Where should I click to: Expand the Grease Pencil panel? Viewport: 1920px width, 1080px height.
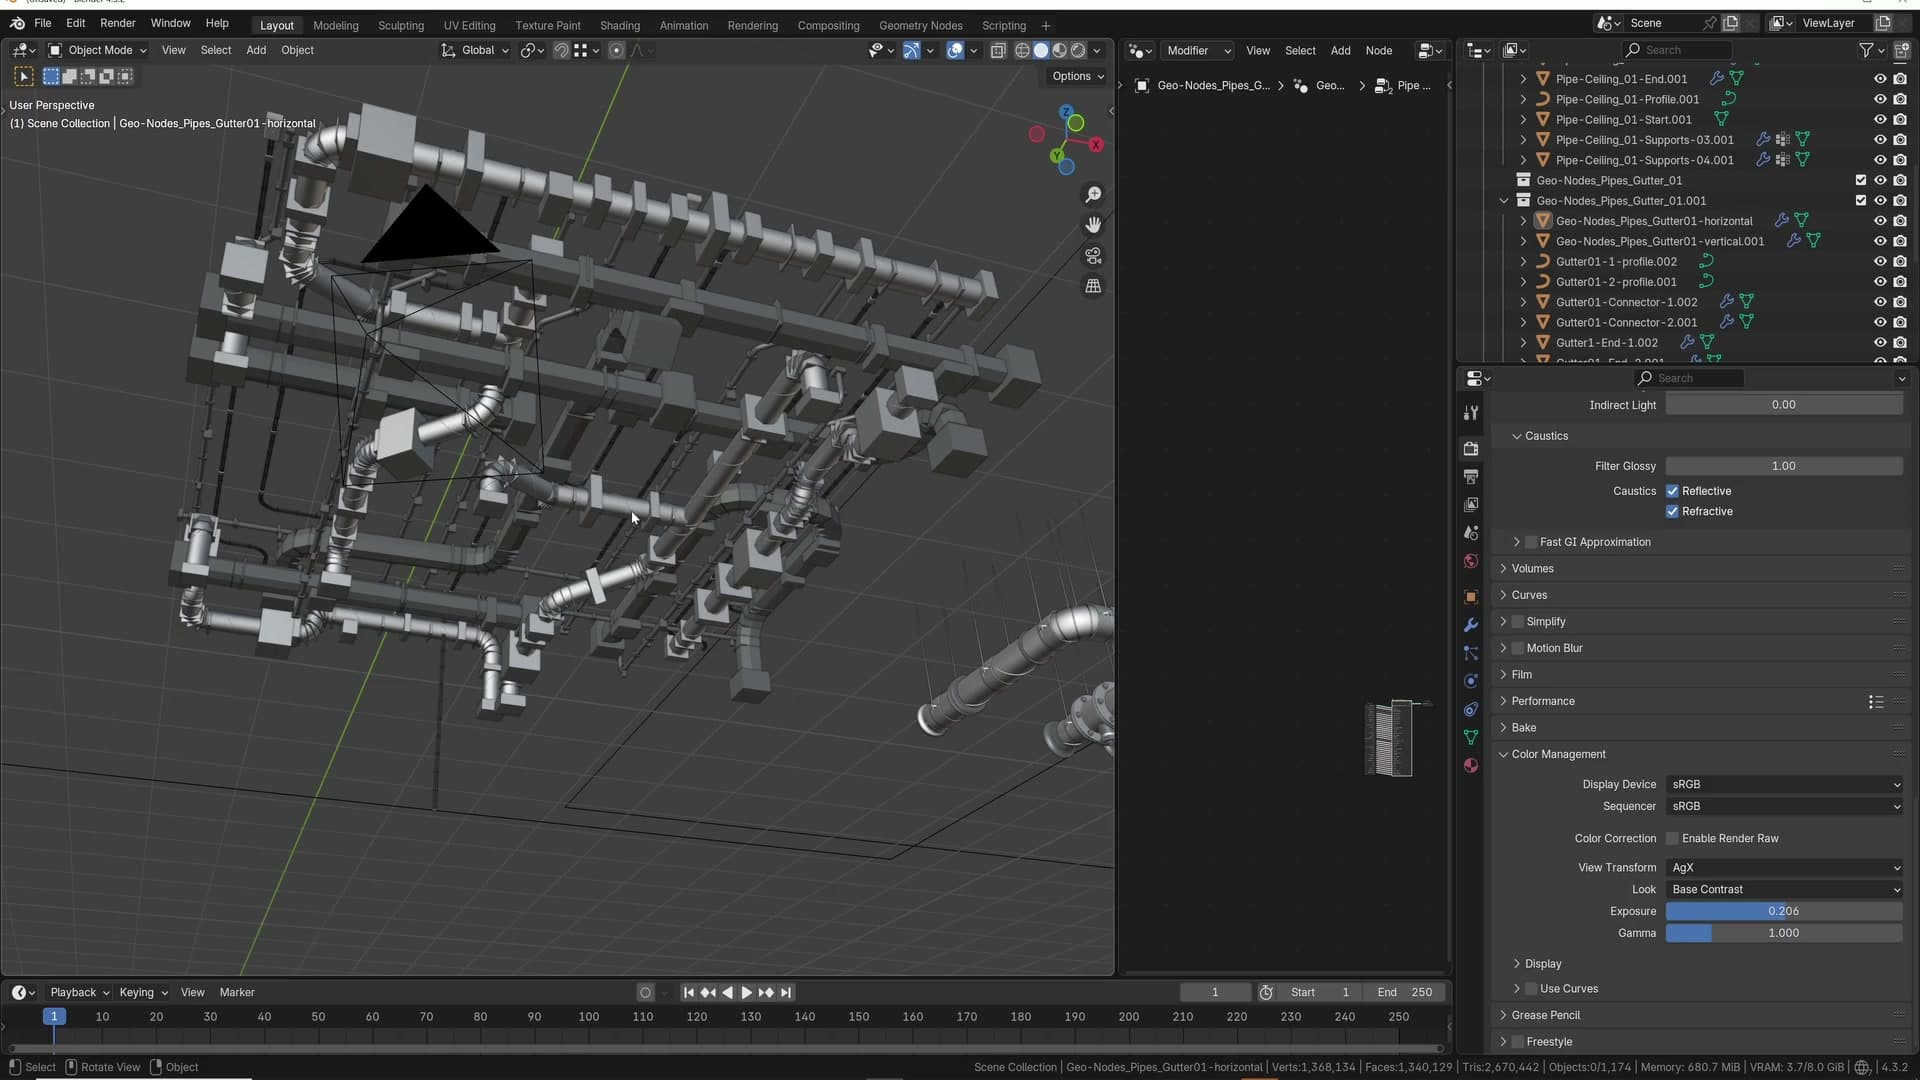1503,1016
